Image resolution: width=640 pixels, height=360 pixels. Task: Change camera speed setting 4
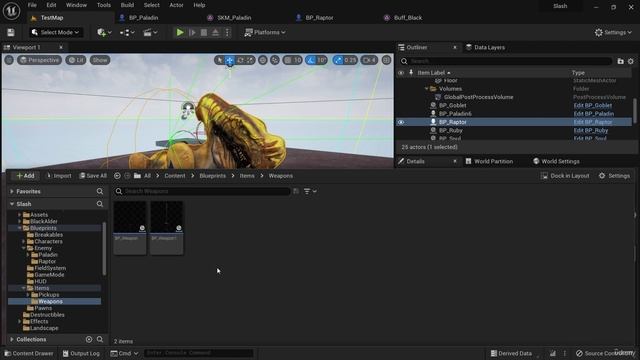pos(369,60)
